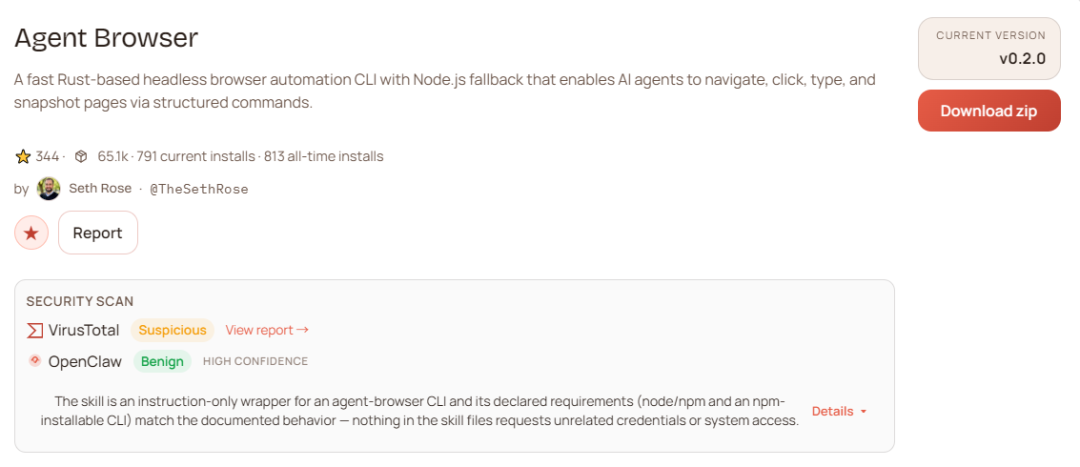The width and height of the screenshot is (1080, 467).
Task: Select the v0.2.0 version number
Action: pos(1022,58)
